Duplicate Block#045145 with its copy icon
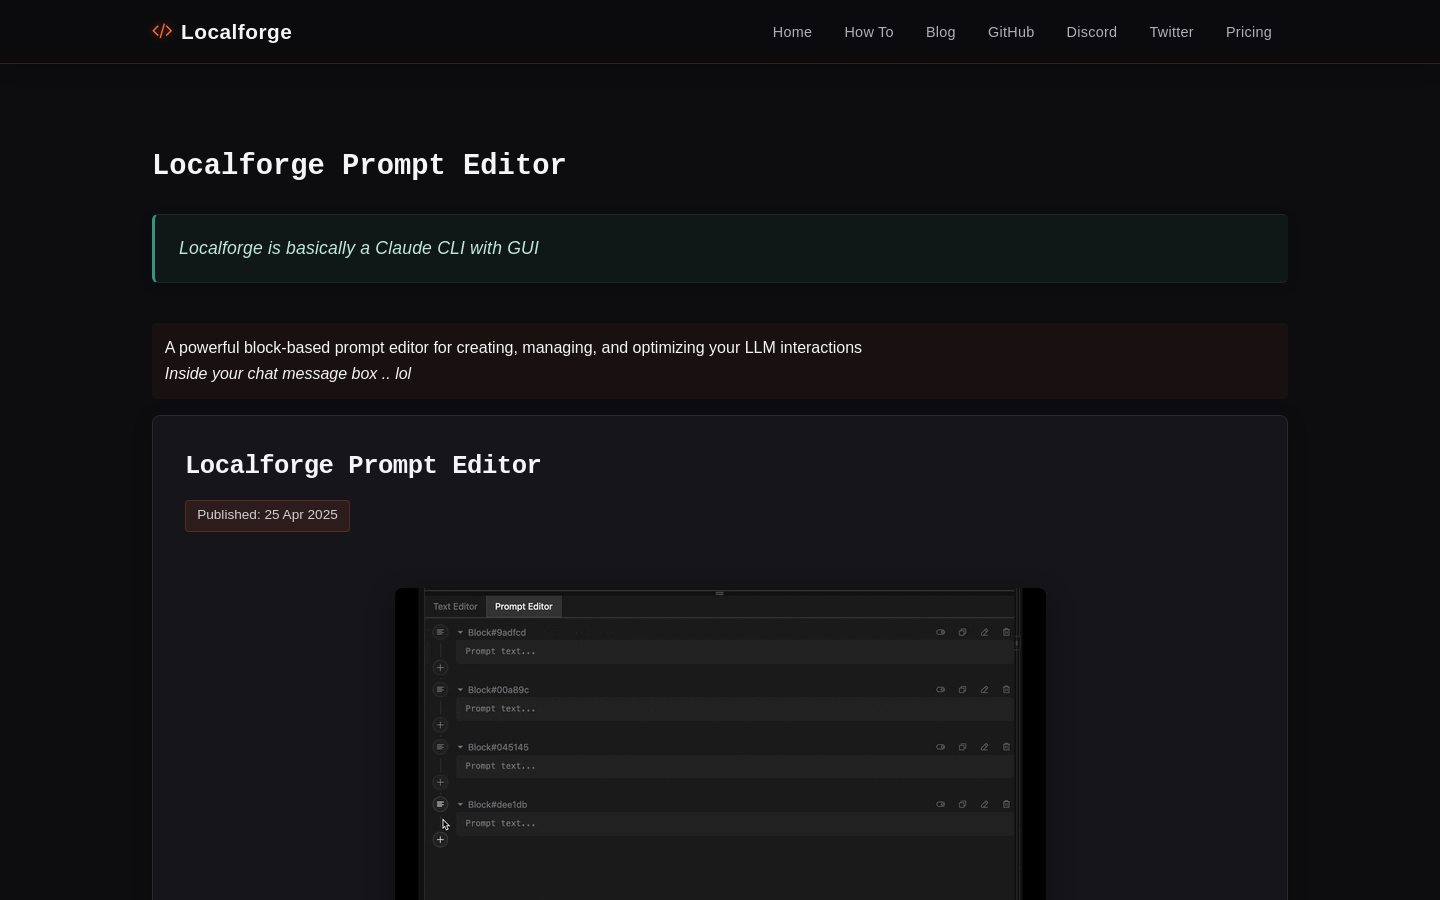This screenshot has height=900, width=1440. [x=962, y=747]
